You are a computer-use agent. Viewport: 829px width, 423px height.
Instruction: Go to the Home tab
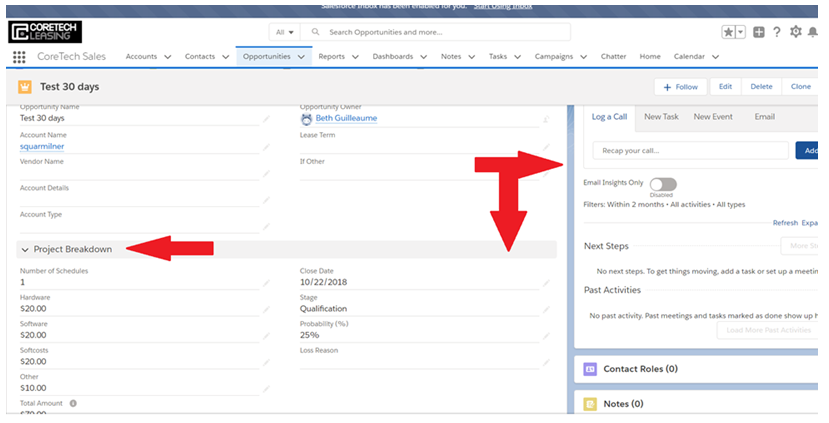650,57
